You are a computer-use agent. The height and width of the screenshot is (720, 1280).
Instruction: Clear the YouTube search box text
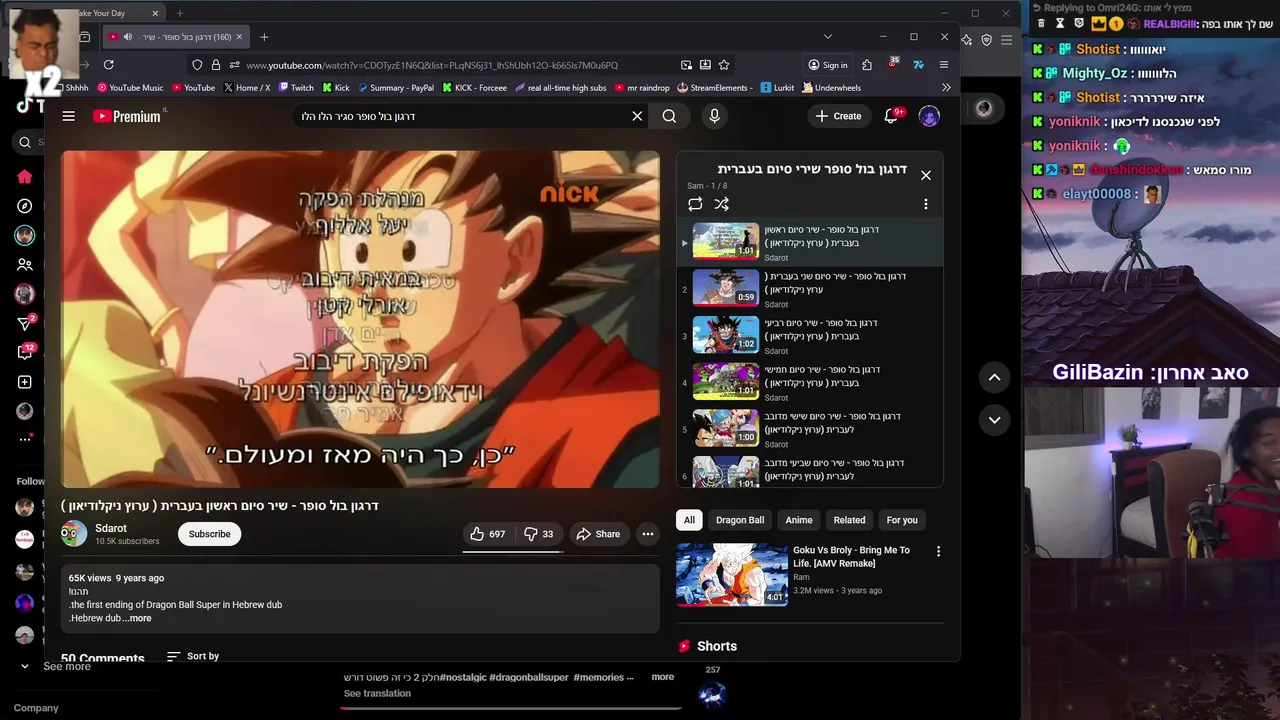[x=637, y=116]
